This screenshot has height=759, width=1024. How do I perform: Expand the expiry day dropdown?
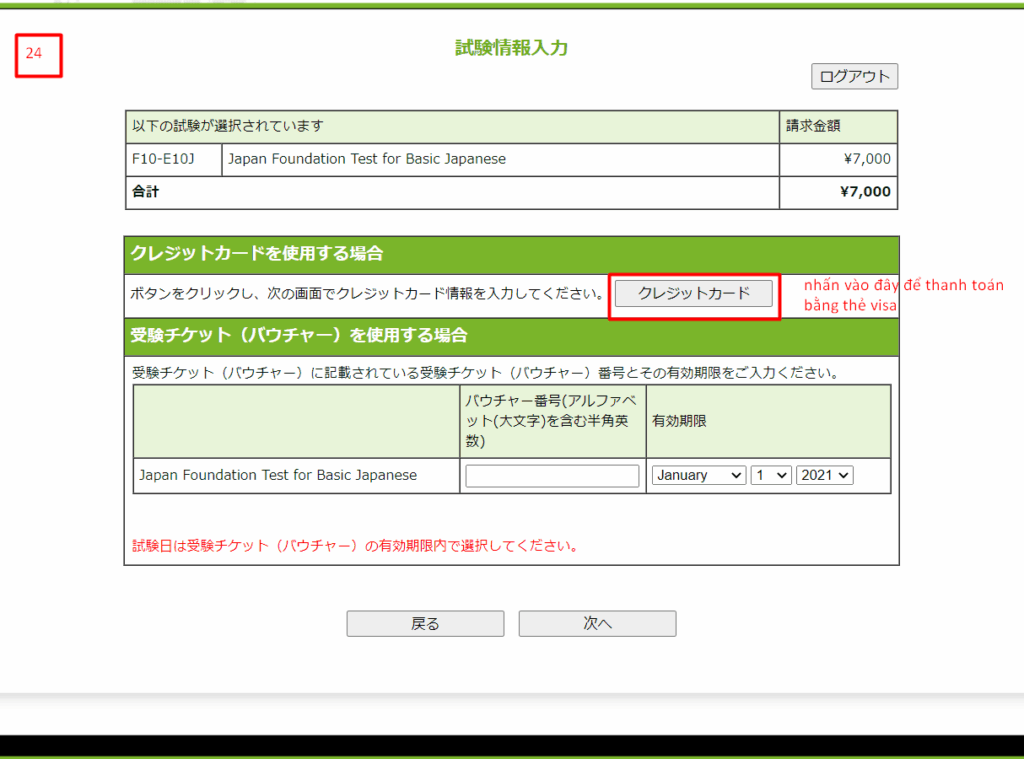770,476
